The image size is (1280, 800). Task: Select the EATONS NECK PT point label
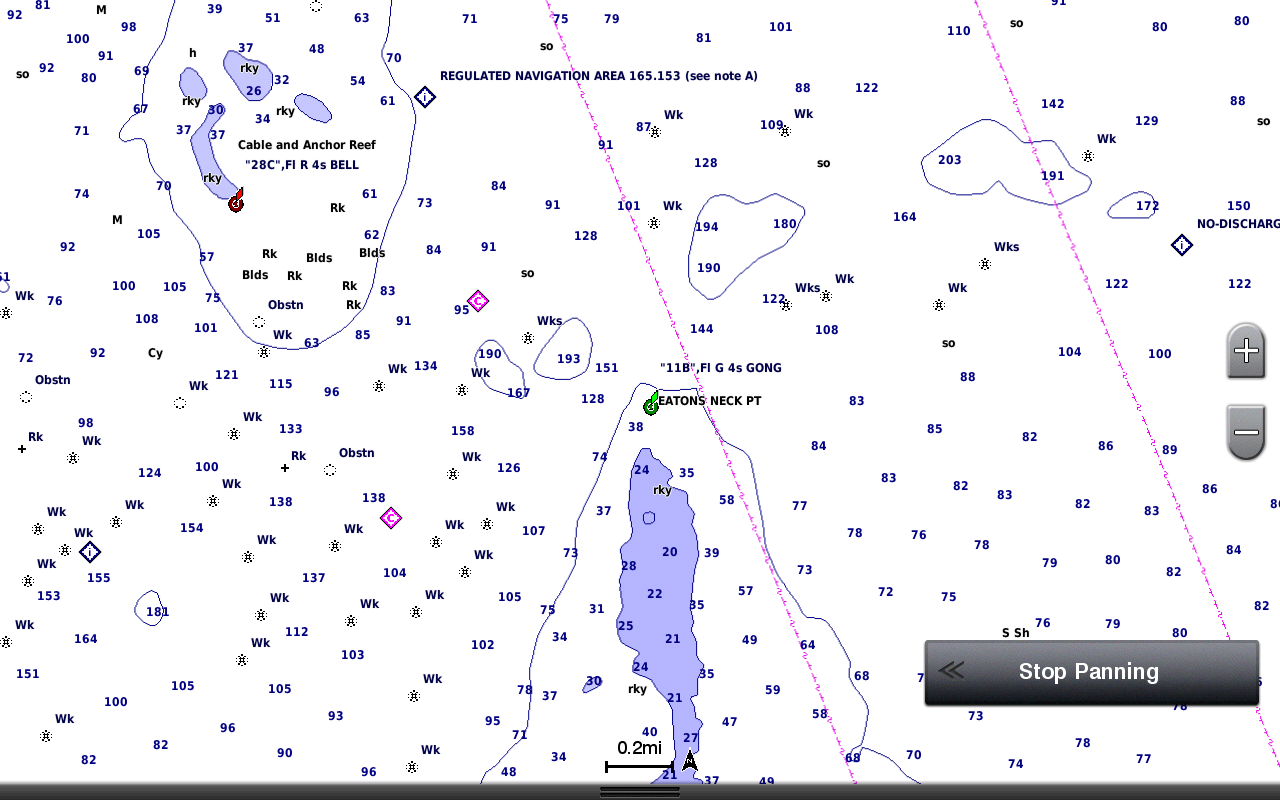712,400
